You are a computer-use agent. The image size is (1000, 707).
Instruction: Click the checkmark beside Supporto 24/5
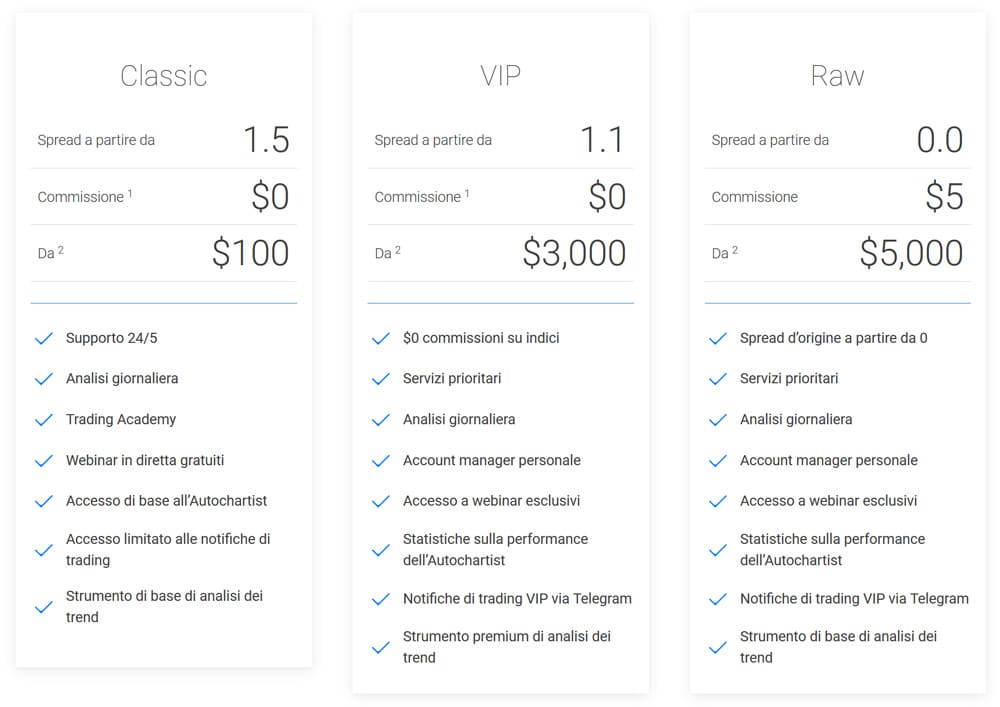[x=43, y=339]
